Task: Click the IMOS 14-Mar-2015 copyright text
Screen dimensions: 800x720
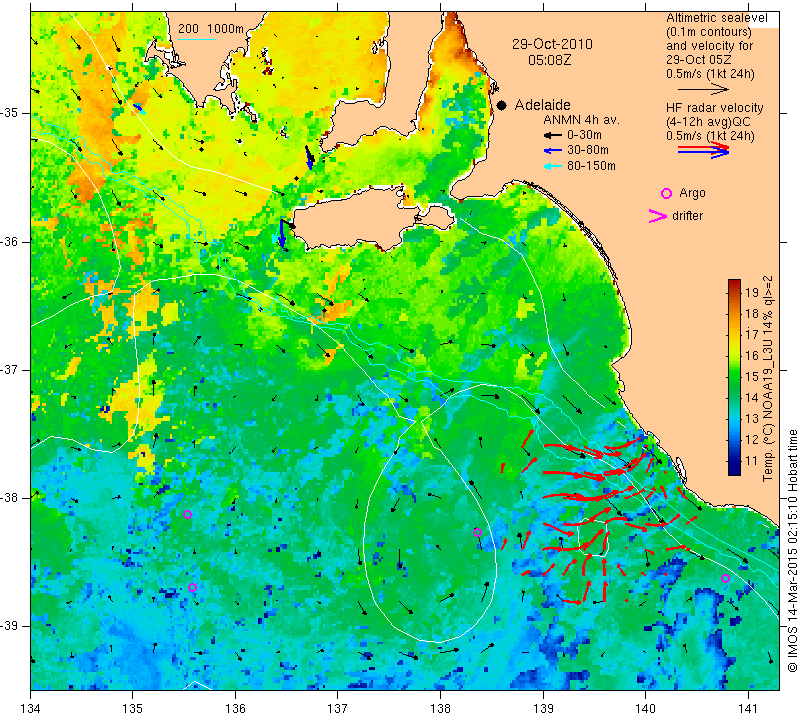Action: 792,550
